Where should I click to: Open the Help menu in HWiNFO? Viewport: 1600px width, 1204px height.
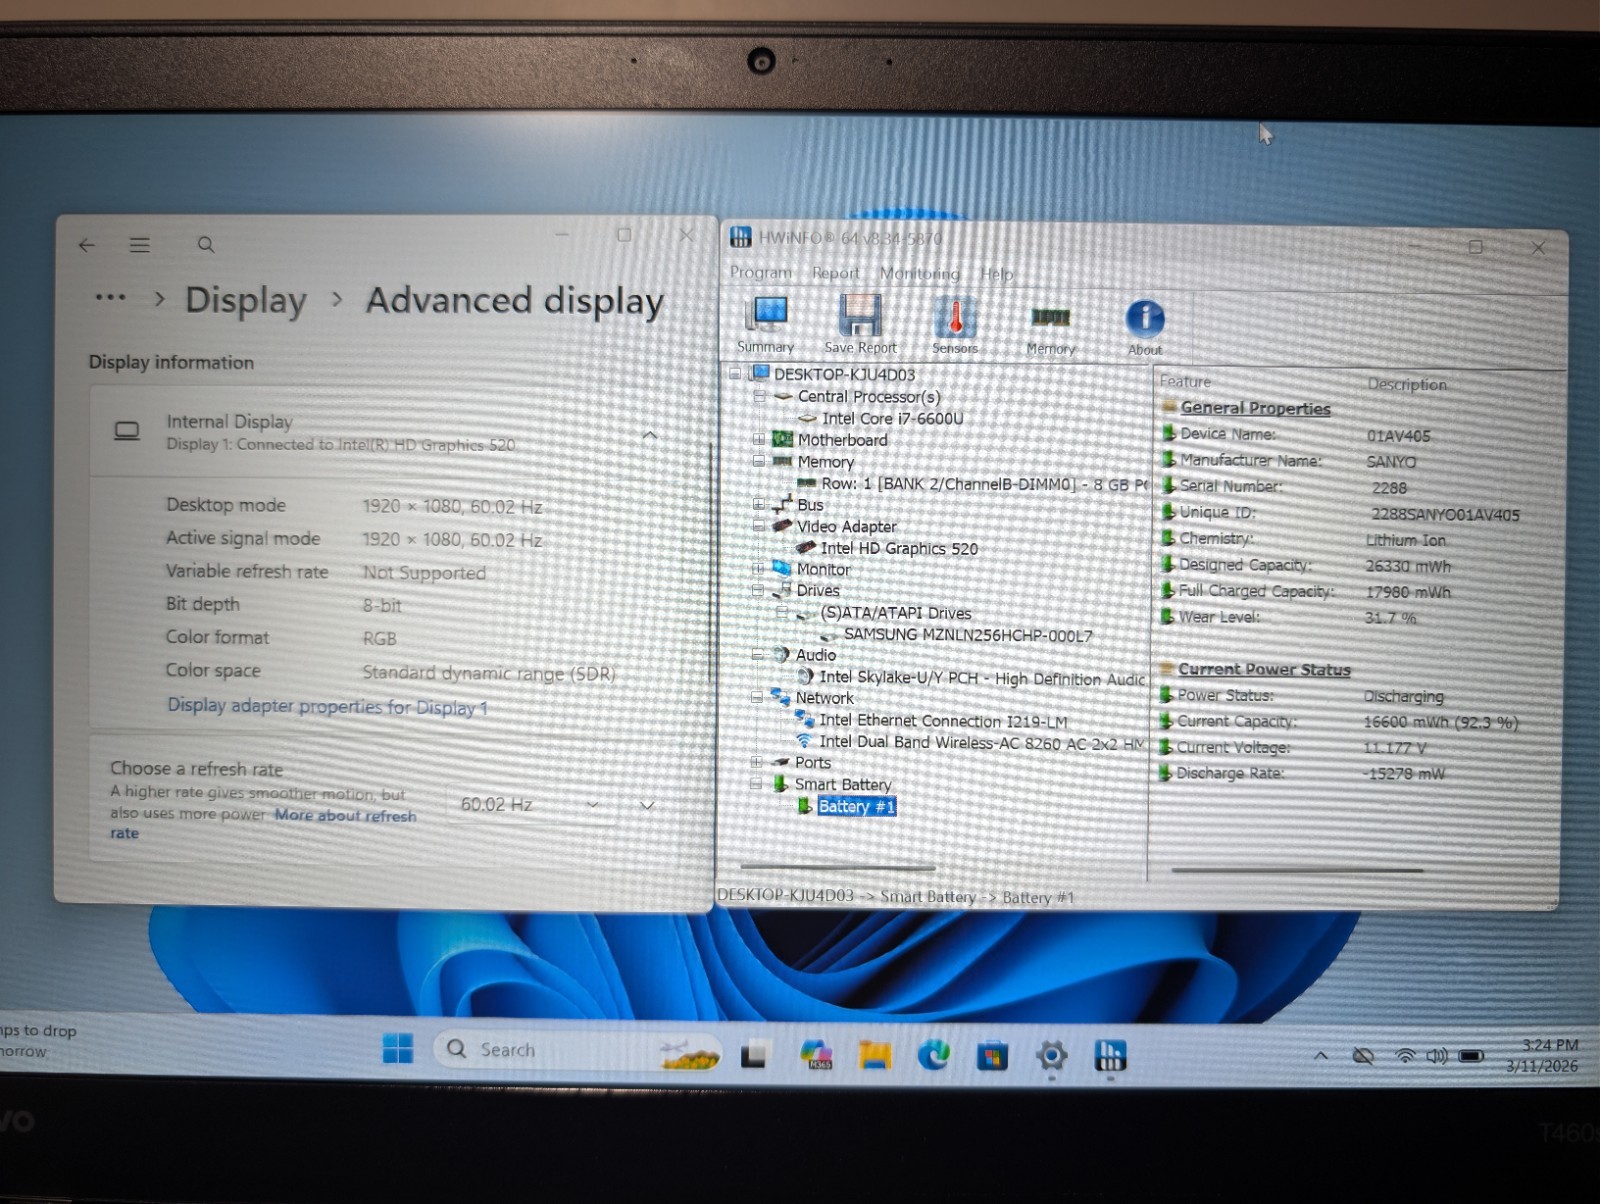[x=996, y=274]
